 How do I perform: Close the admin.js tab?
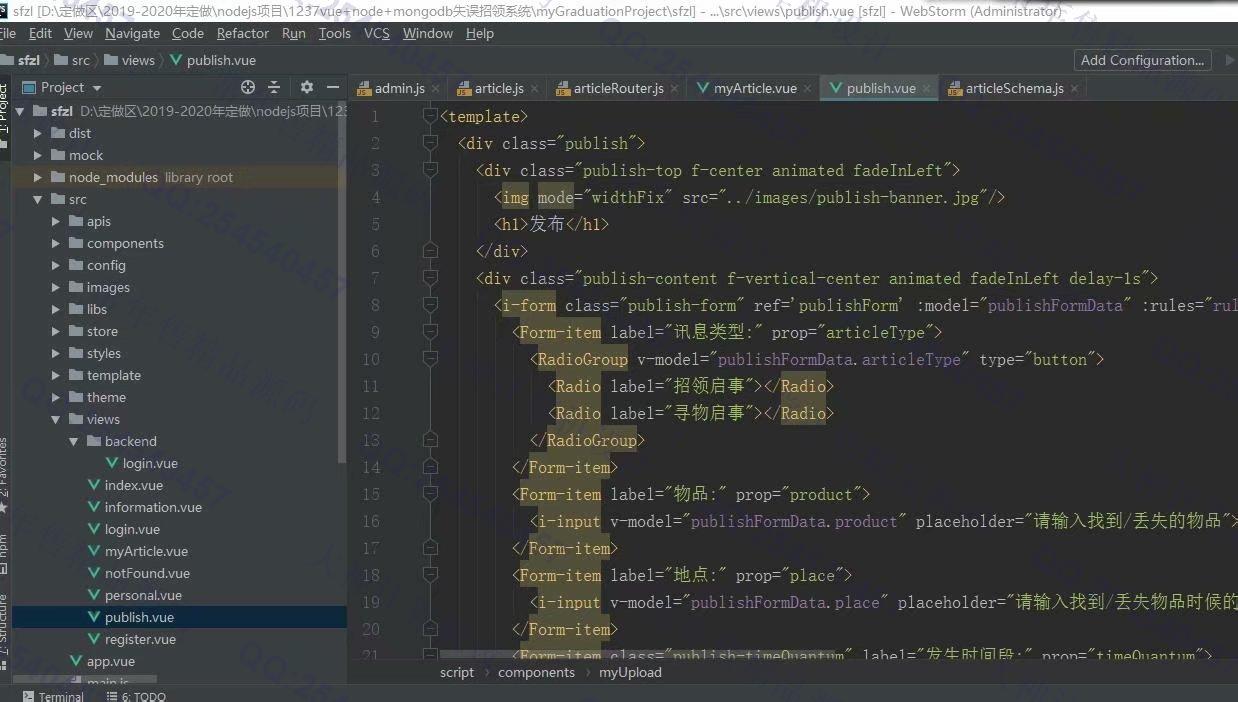pos(435,88)
